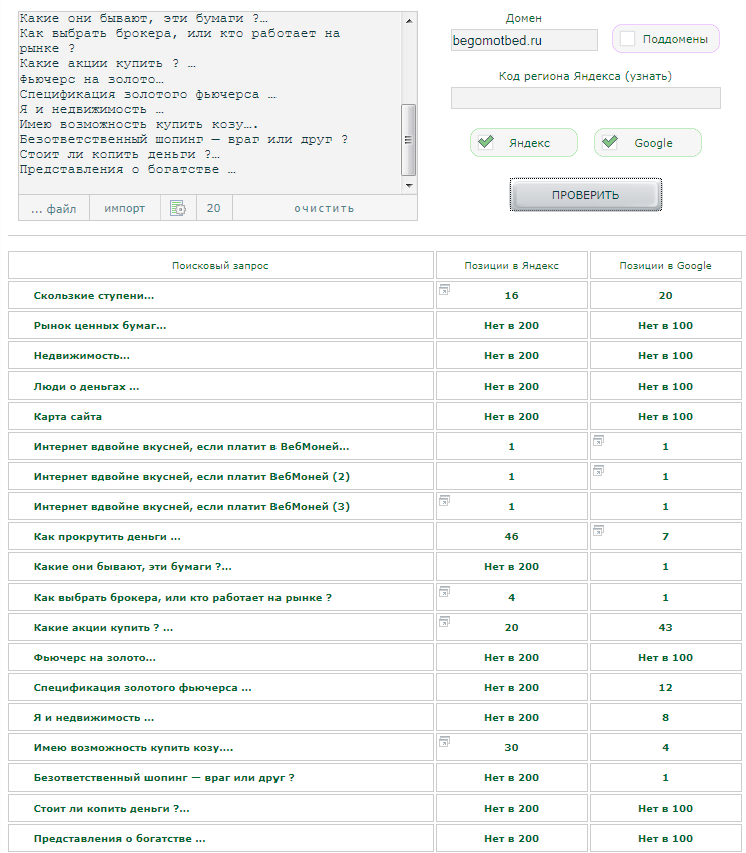The image size is (746, 853).
Task: Click the snapshot icon in ВебМоней (3) Yandex cell
Action: pos(444,500)
